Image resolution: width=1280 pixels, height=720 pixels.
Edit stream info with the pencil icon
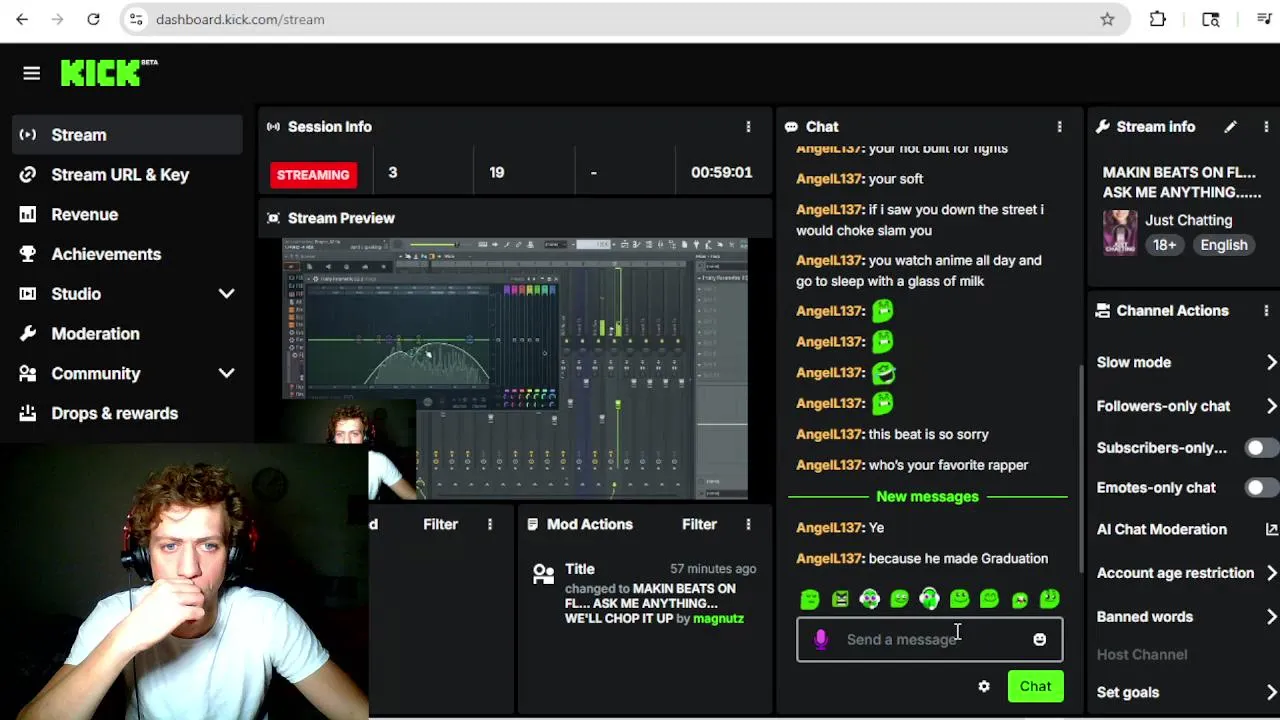[1230, 127]
